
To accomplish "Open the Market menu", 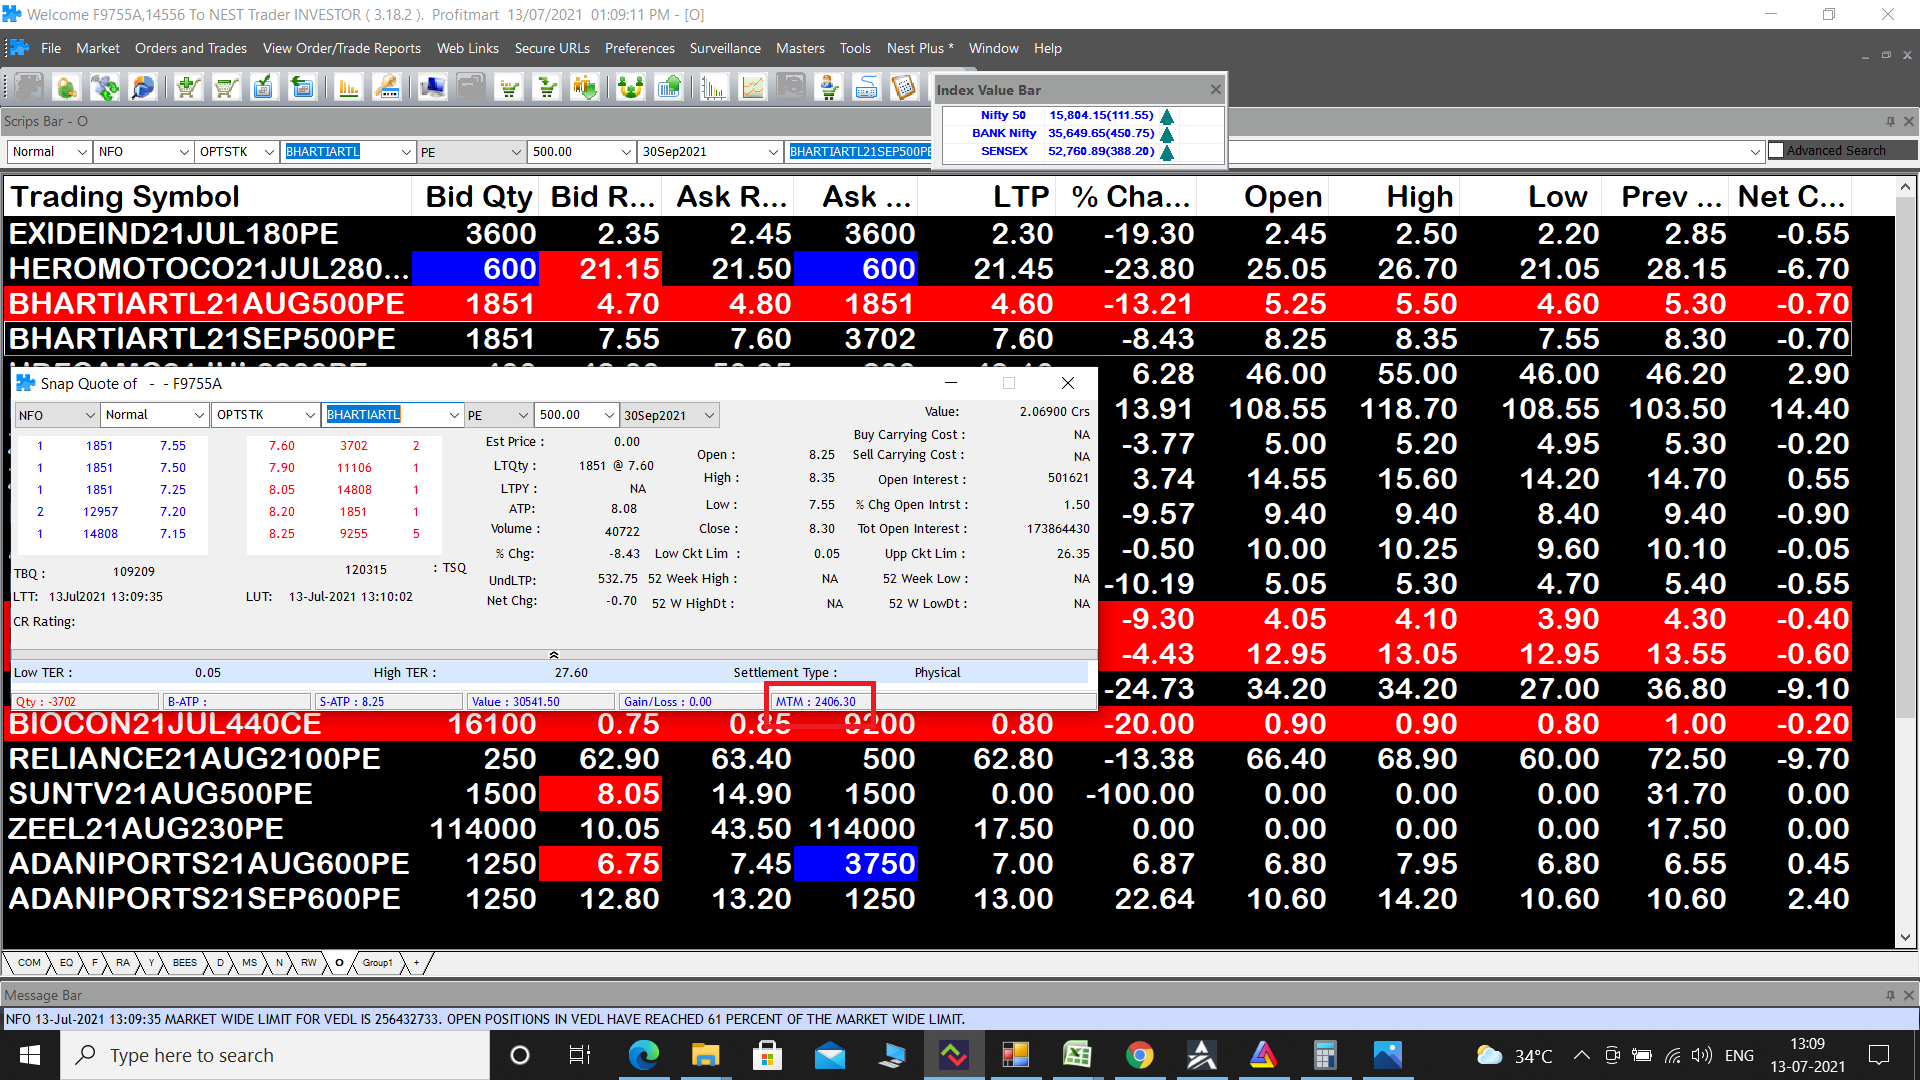I will [x=98, y=48].
